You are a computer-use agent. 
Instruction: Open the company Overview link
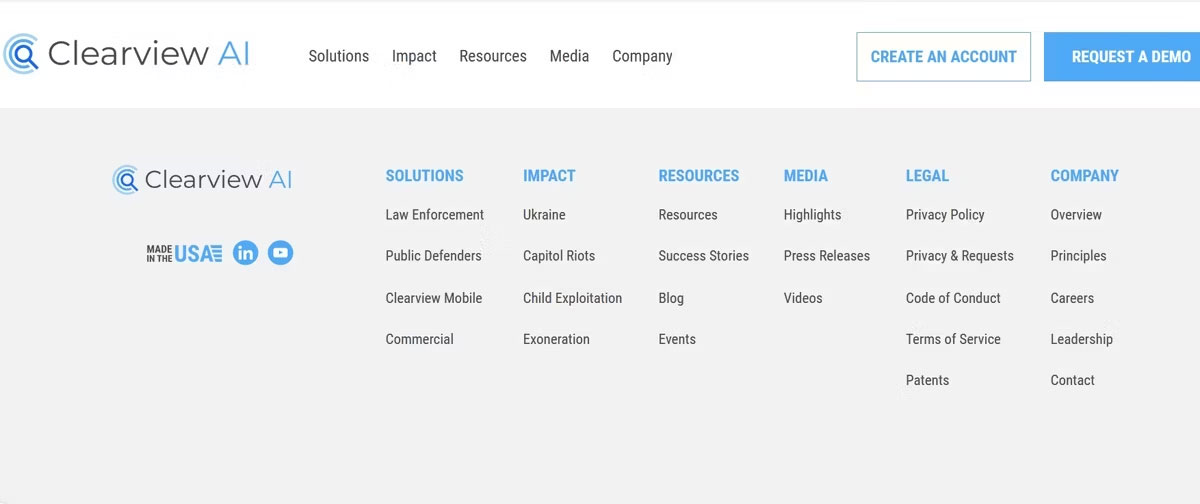(x=1076, y=215)
